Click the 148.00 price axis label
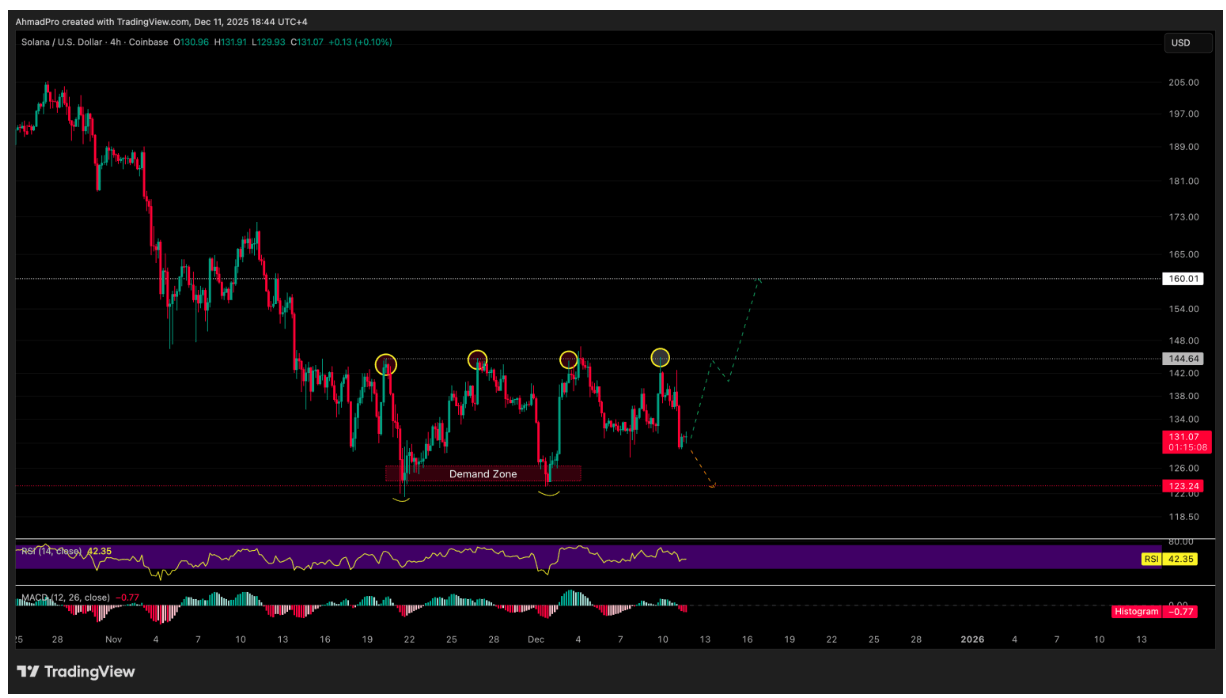Image resolution: width=1226 pixels, height=698 pixels. pos(1183,341)
